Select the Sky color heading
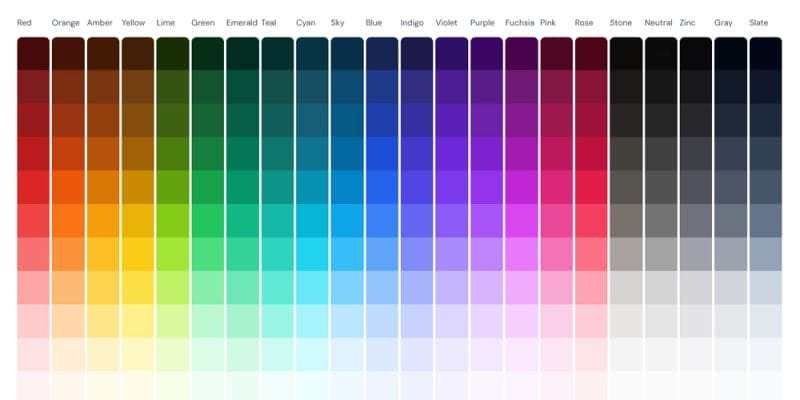The height and width of the screenshot is (400, 800). 338,22
